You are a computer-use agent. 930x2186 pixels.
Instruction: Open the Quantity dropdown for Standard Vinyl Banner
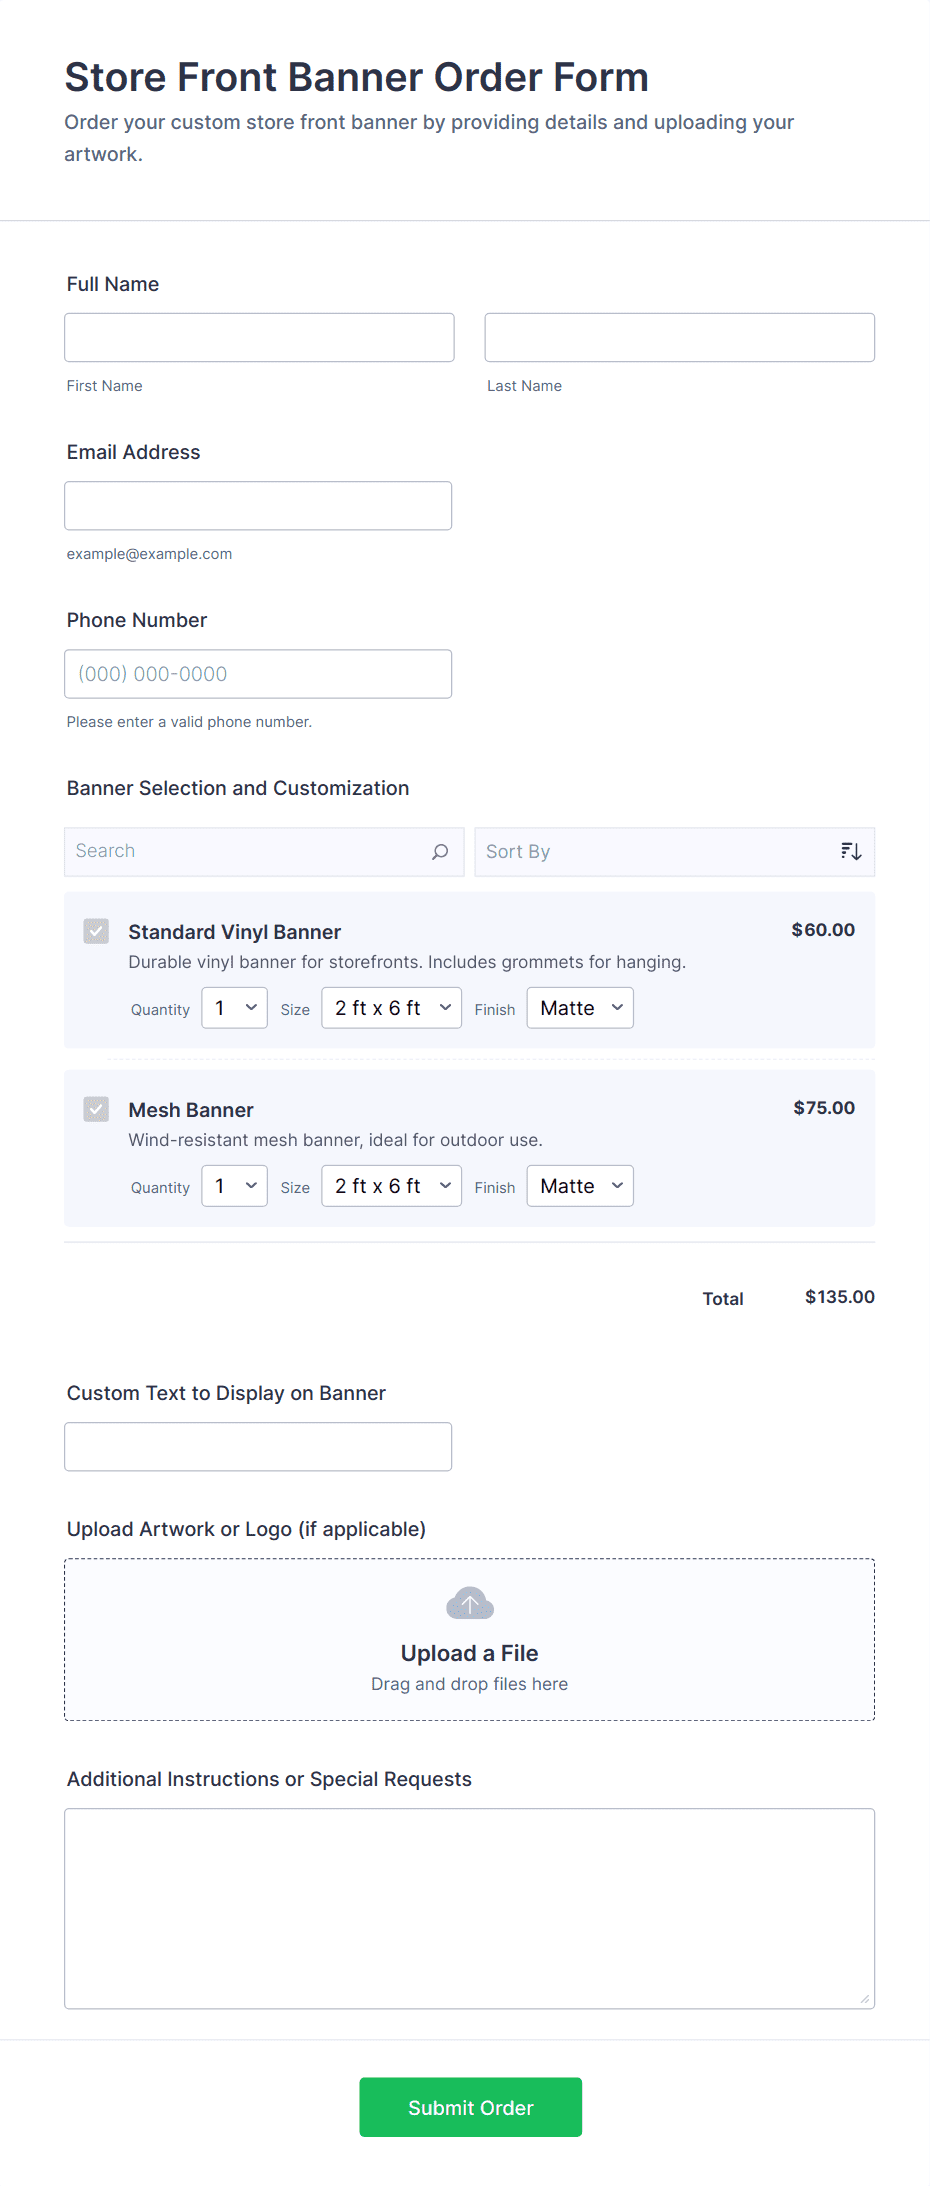[x=234, y=1007]
